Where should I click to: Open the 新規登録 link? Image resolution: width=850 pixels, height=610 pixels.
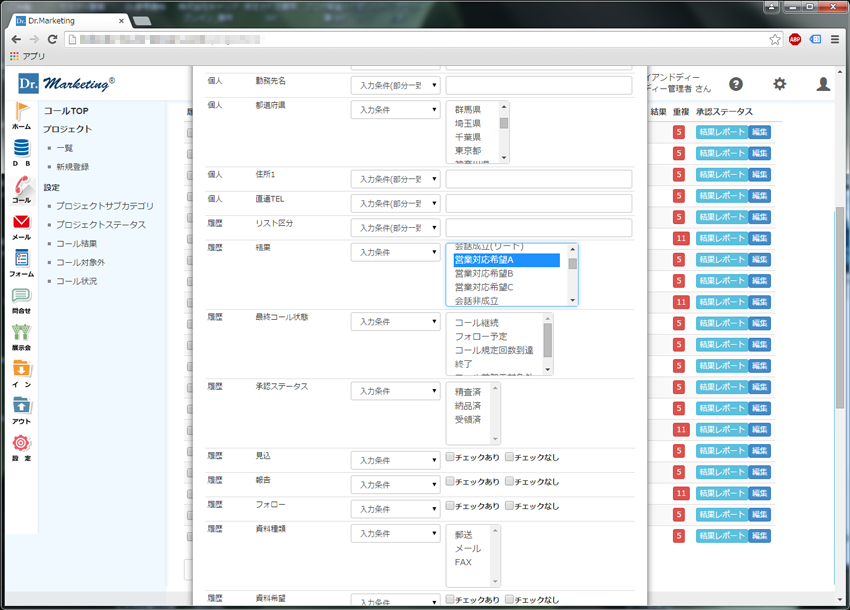(x=72, y=167)
